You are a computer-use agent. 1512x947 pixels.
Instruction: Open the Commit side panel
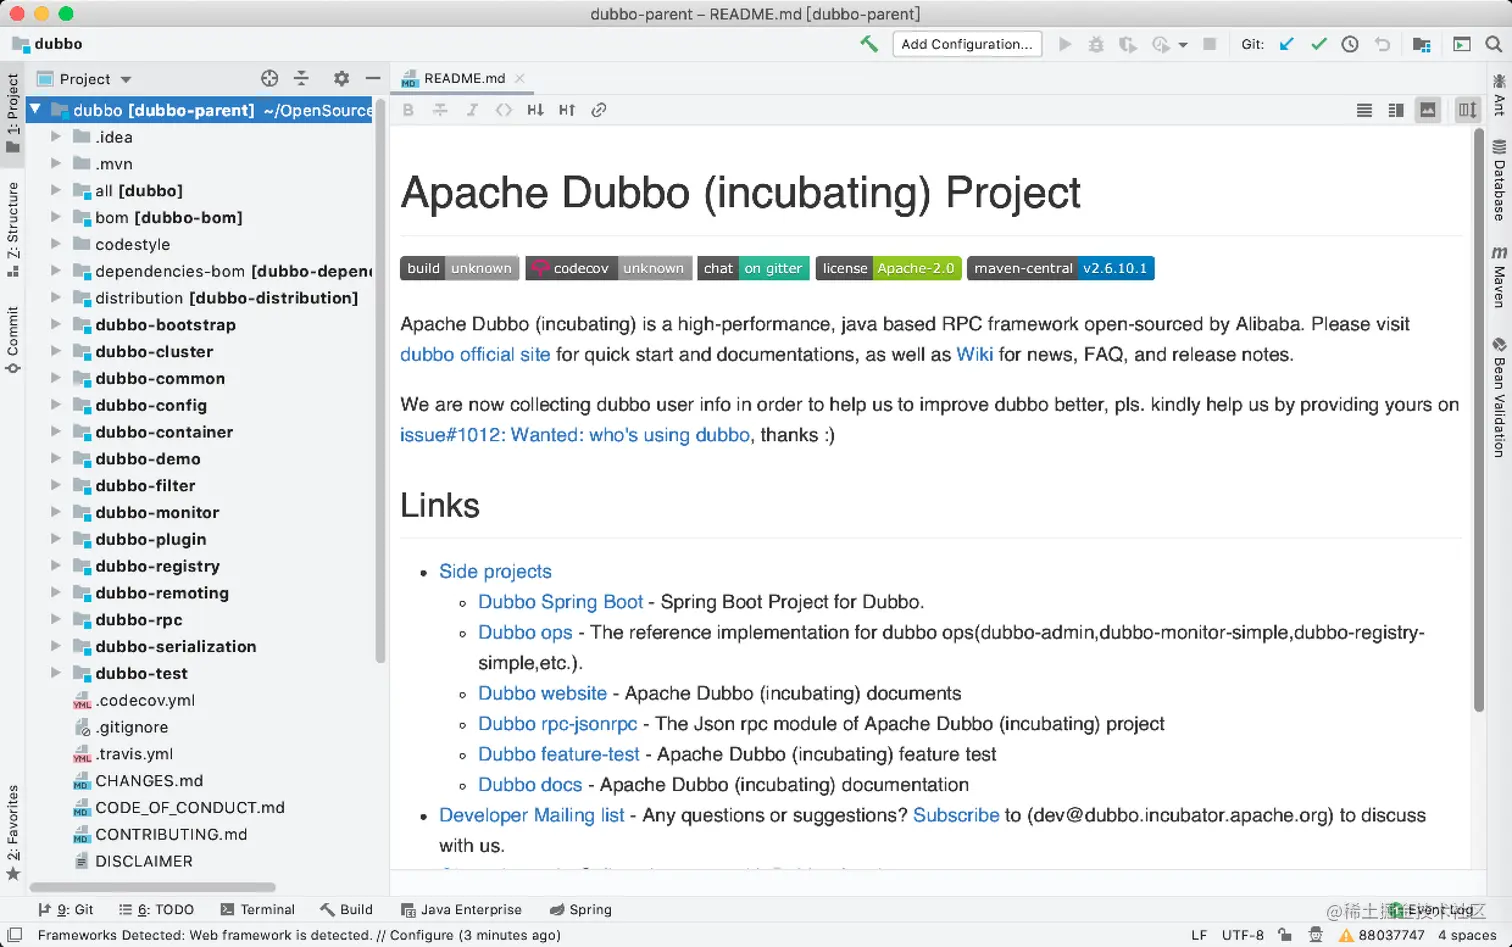pyautogui.click(x=13, y=340)
